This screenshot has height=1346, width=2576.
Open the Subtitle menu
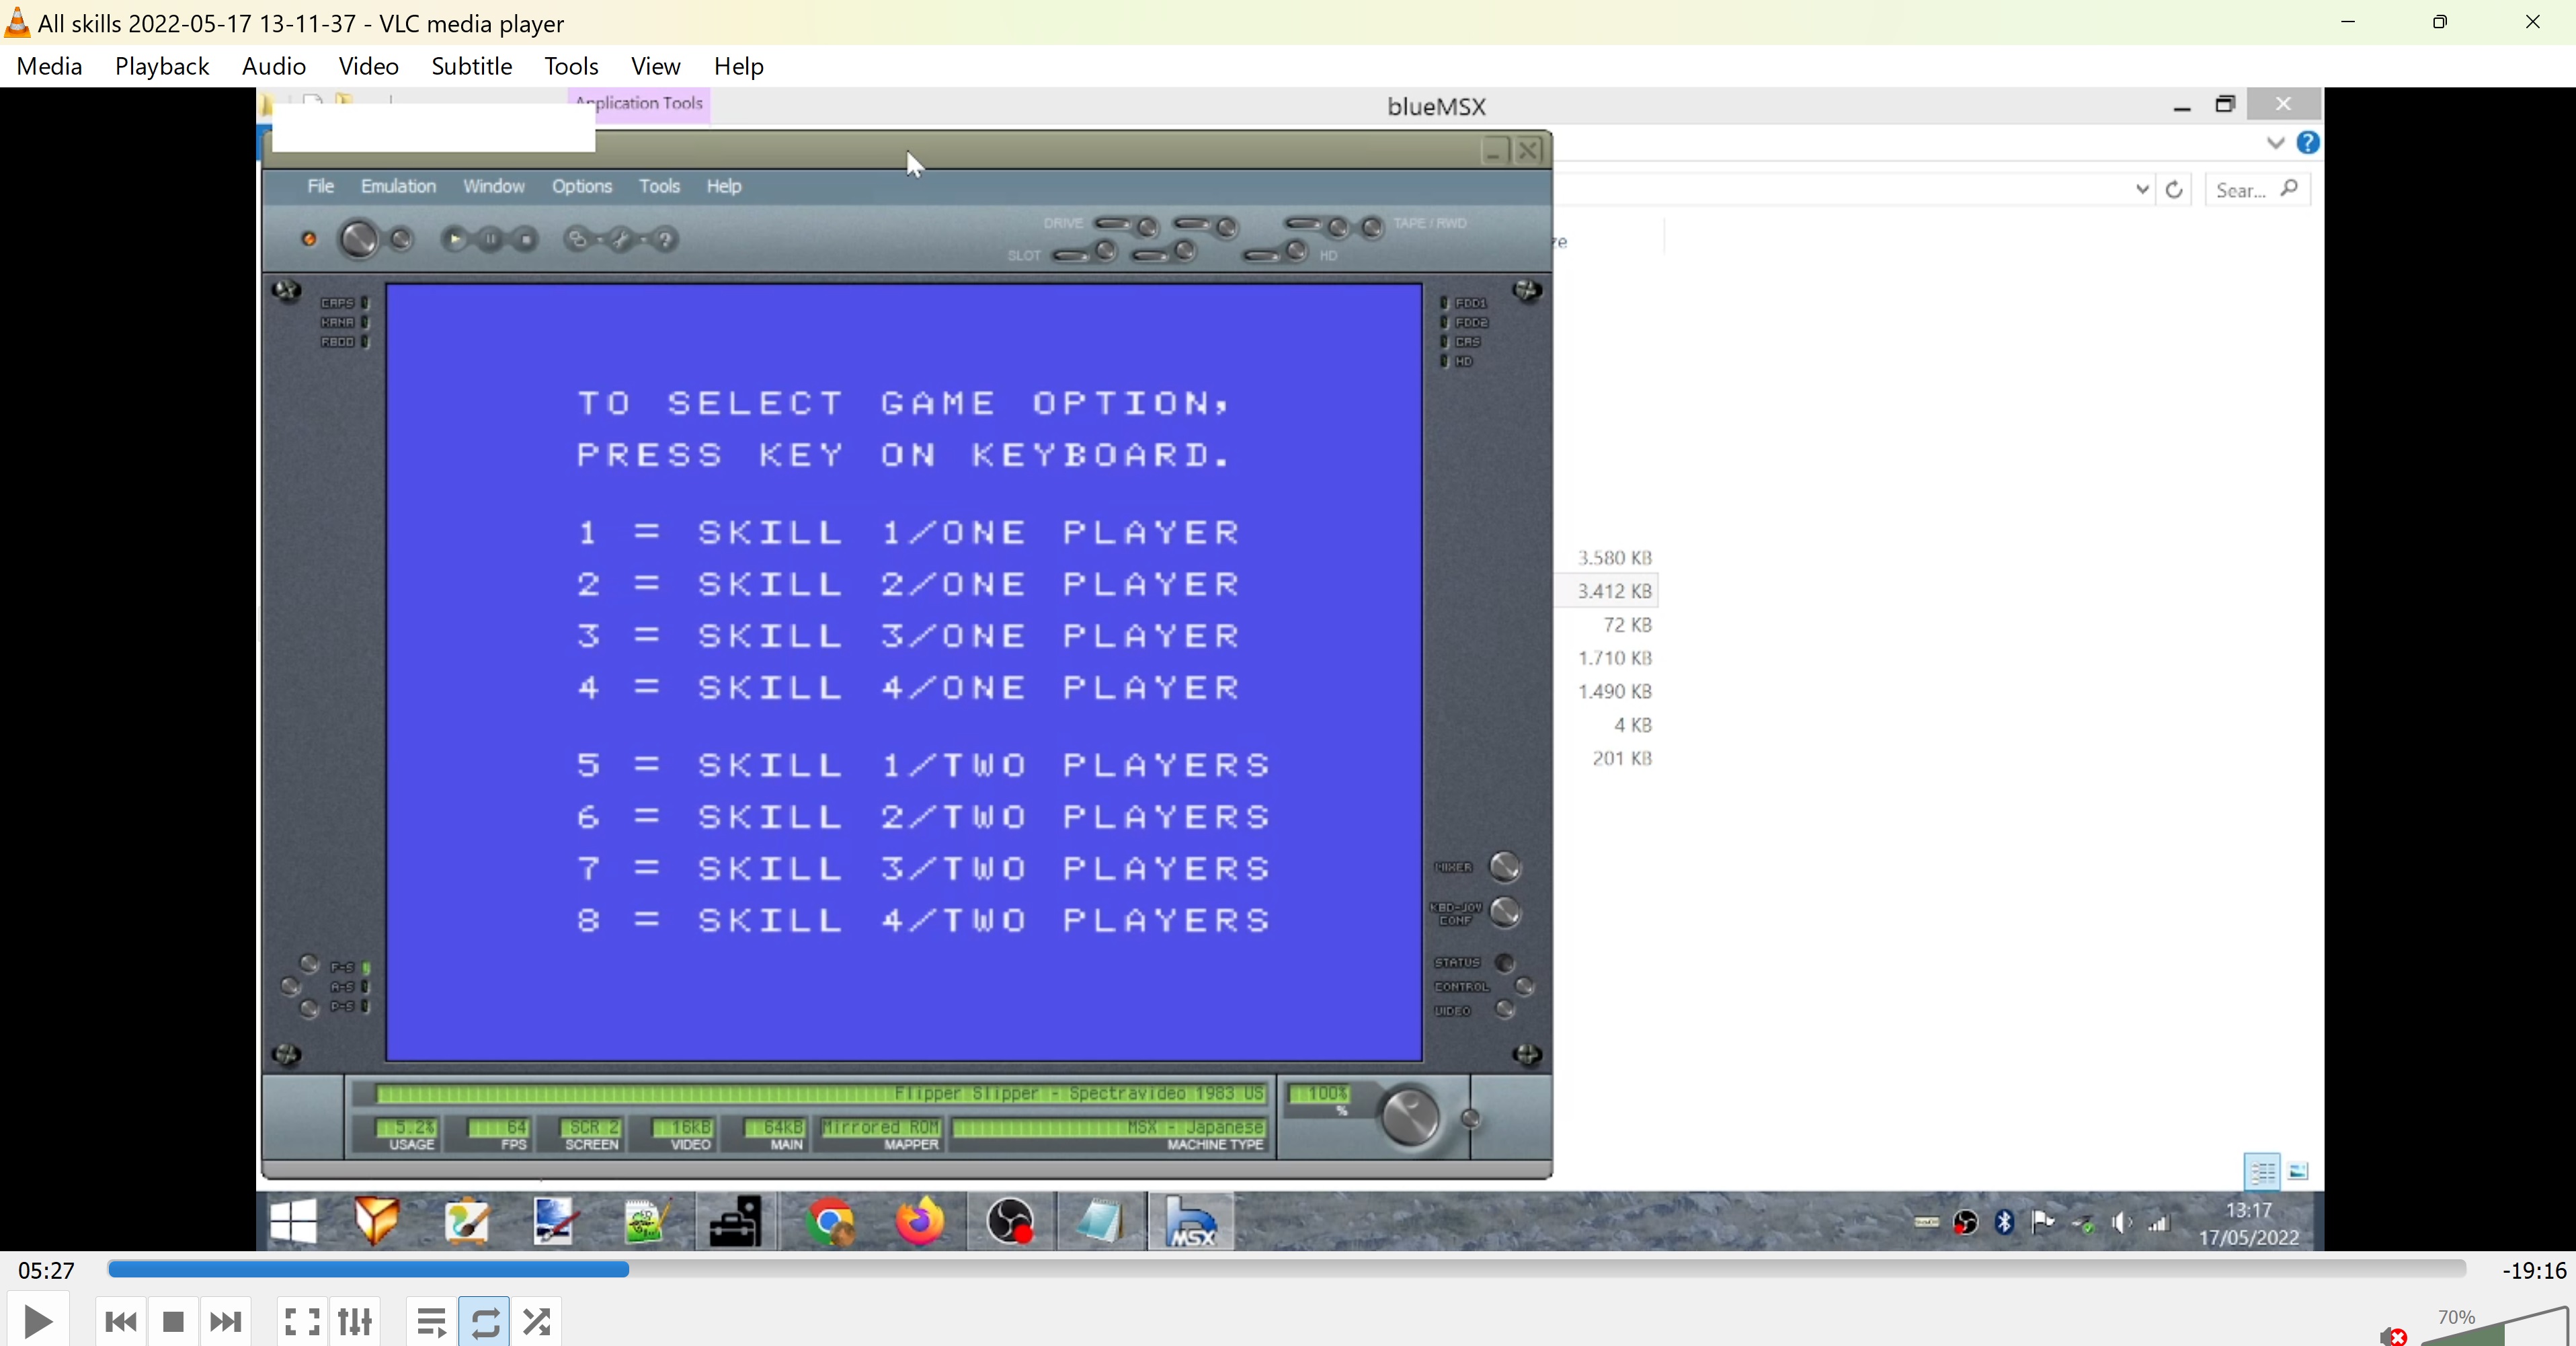[471, 66]
